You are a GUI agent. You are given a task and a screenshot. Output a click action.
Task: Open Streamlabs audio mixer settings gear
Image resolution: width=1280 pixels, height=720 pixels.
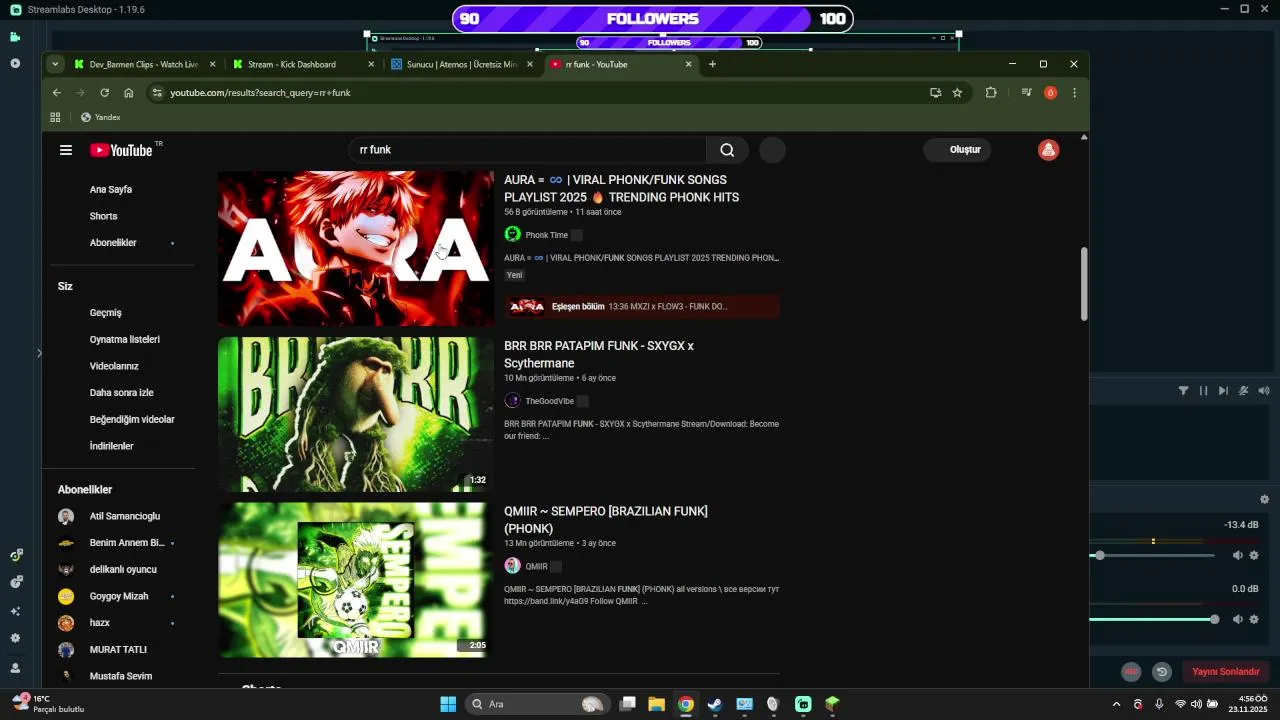click(x=1264, y=499)
